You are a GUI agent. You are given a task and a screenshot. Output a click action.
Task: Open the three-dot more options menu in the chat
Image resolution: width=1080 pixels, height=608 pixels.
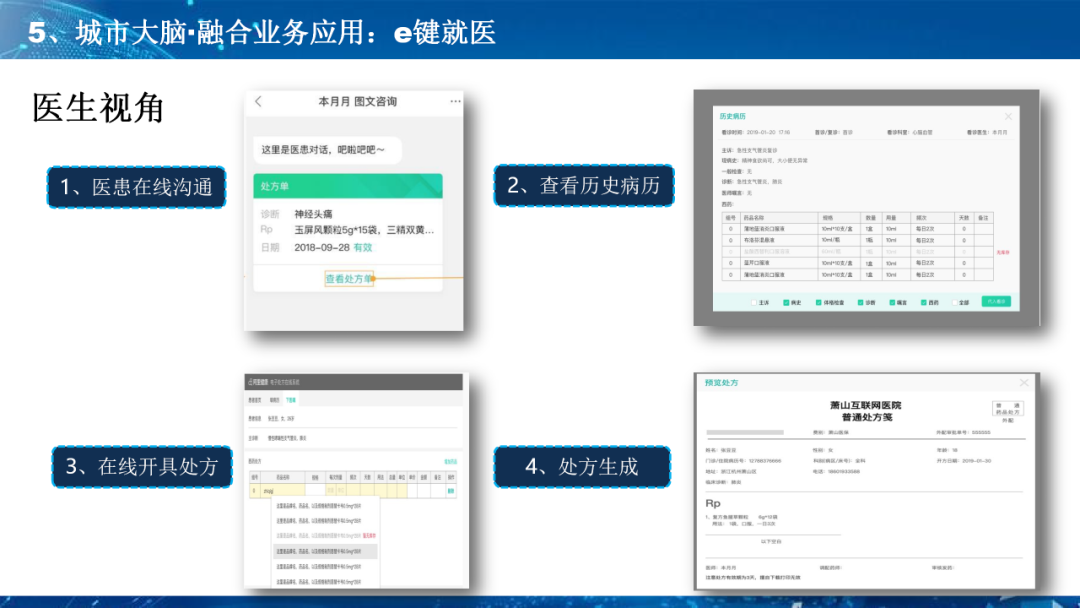pos(454,101)
